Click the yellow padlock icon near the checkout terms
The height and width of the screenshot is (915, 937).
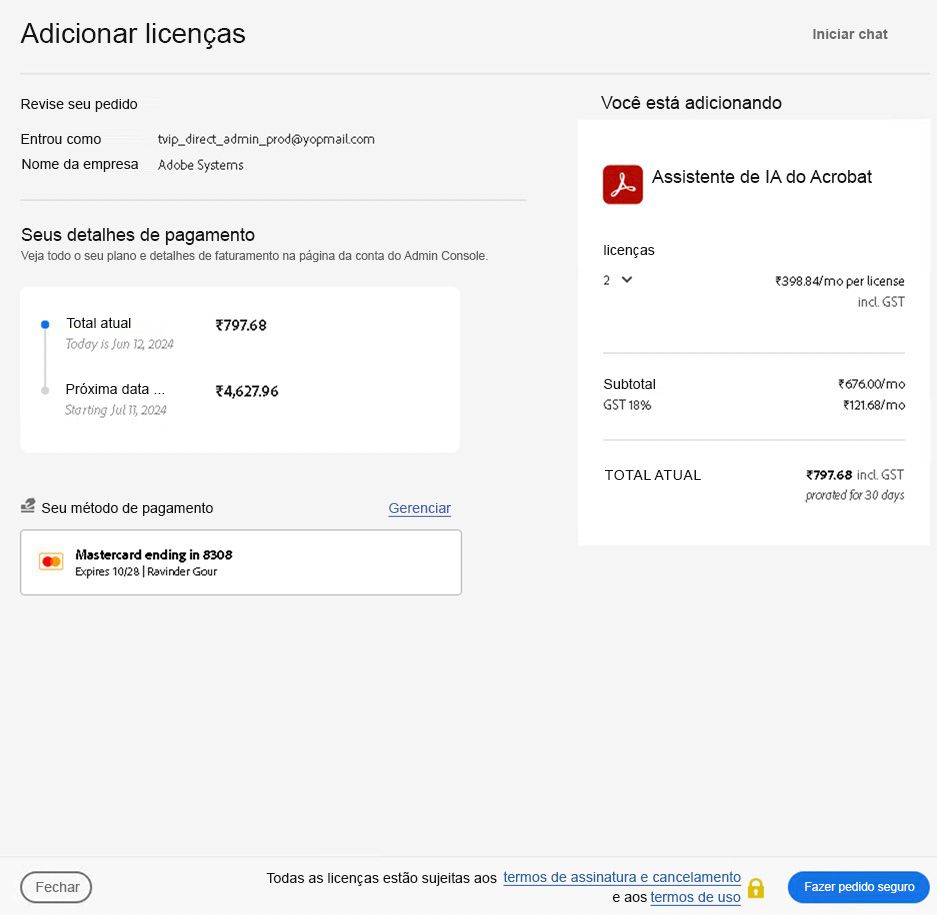click(x=757, y=888)
